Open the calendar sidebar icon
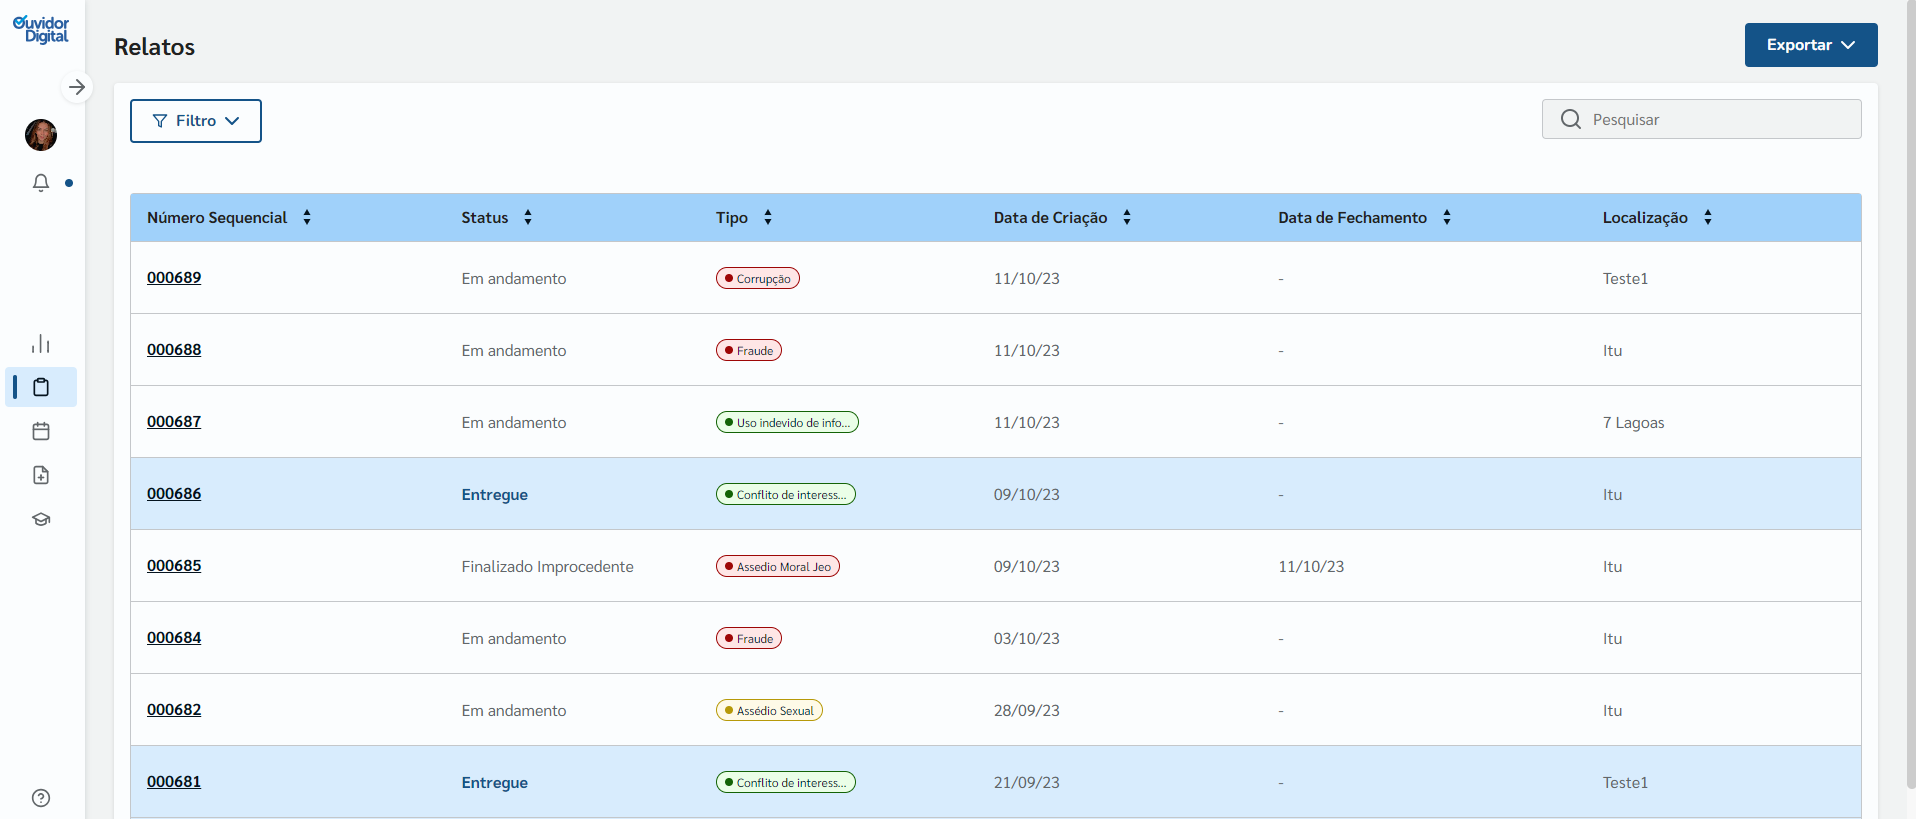Viewport: 1916px width, 819px height. (x=41, y=431)
